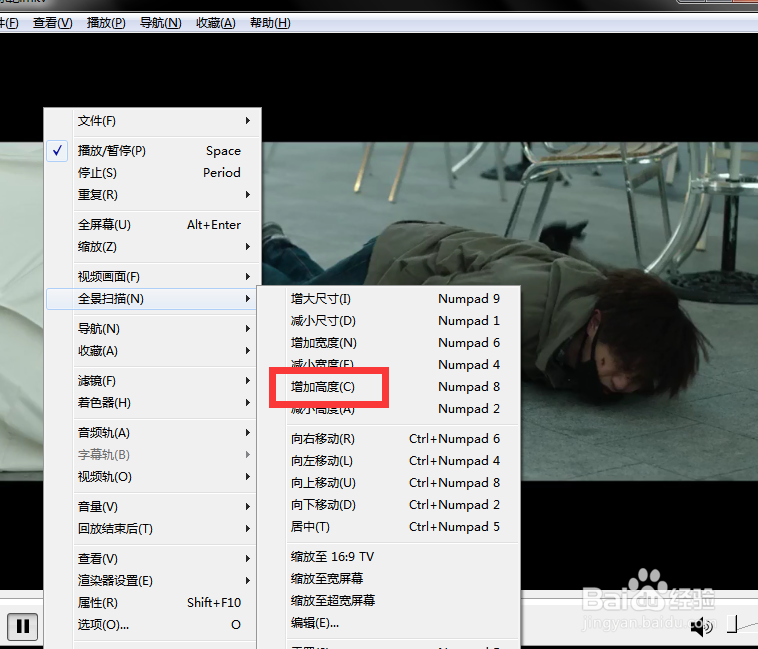
Task: Select 向下移动(D) menu item
Action: tap(389, 505)
